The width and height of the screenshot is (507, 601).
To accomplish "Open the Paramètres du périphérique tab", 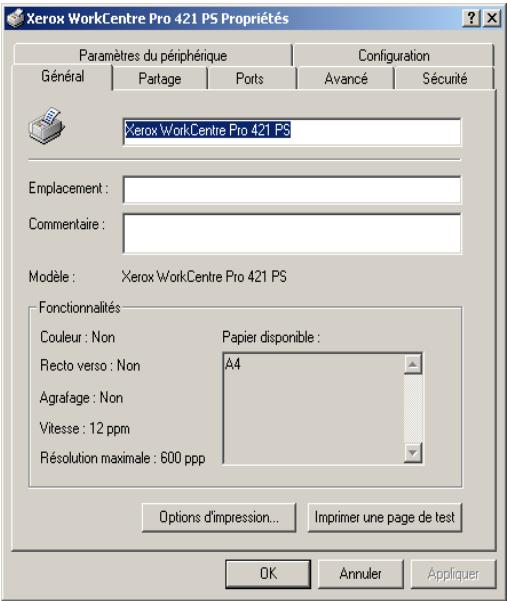I will [x=153, y=55].
